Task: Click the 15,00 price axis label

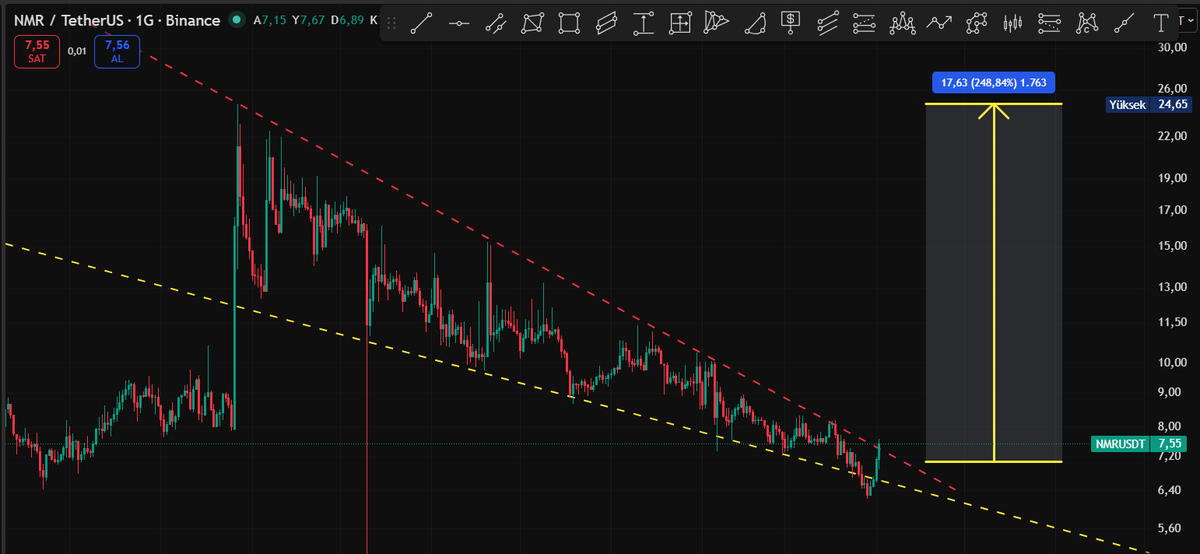Action: pos(1171,246)
